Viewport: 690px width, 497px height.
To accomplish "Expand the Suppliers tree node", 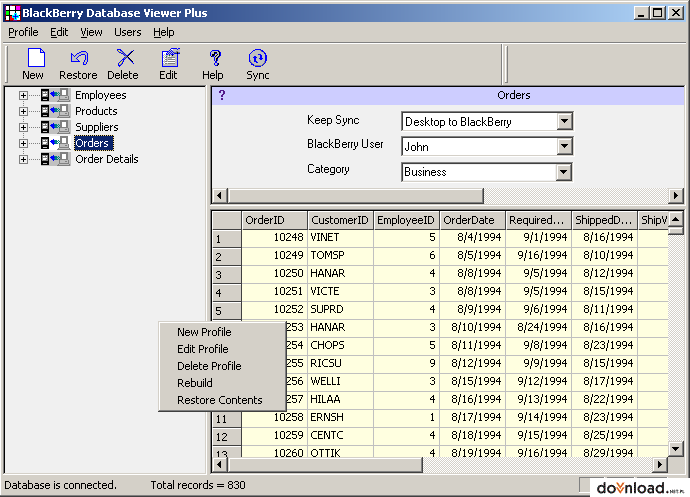I will (23, 127).
